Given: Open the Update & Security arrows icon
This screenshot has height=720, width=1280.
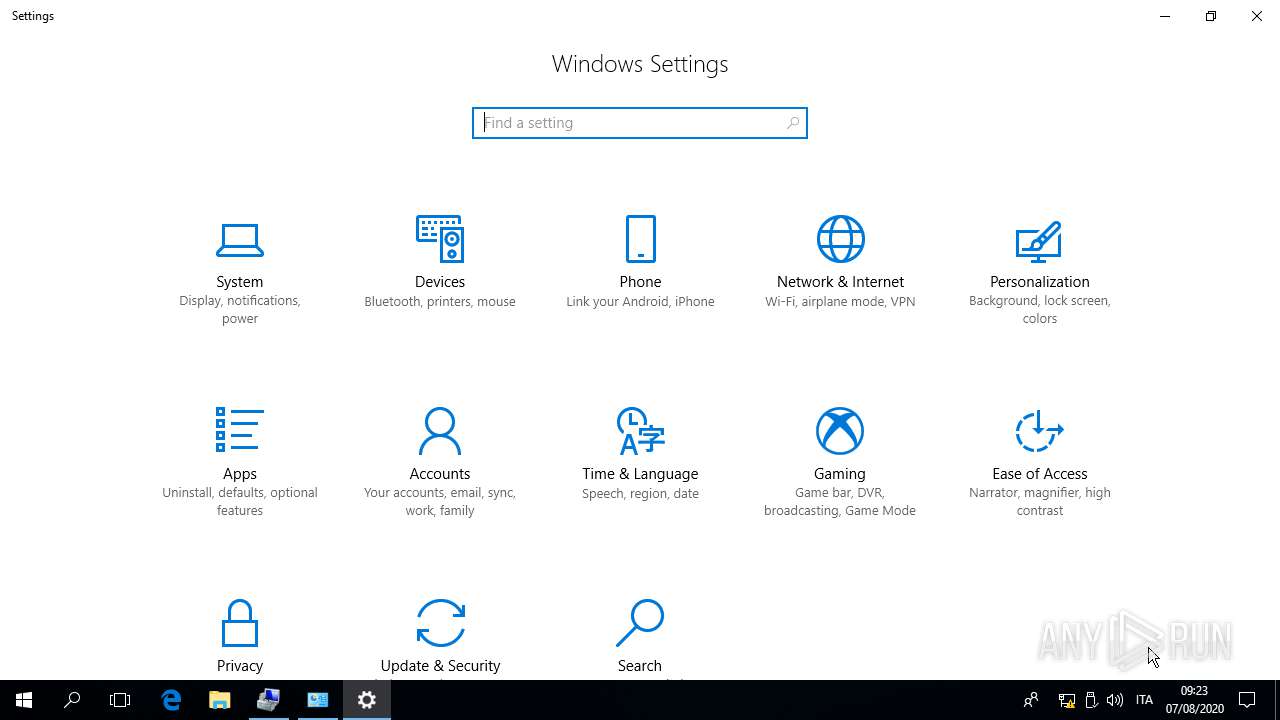Looking at the screenshot, I should (x=440, y=623).
